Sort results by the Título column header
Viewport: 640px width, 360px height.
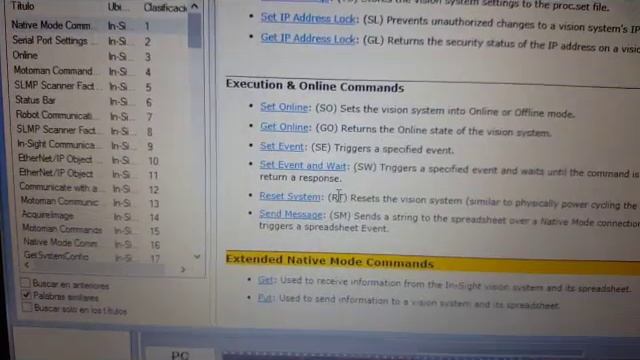coord(23,6)
